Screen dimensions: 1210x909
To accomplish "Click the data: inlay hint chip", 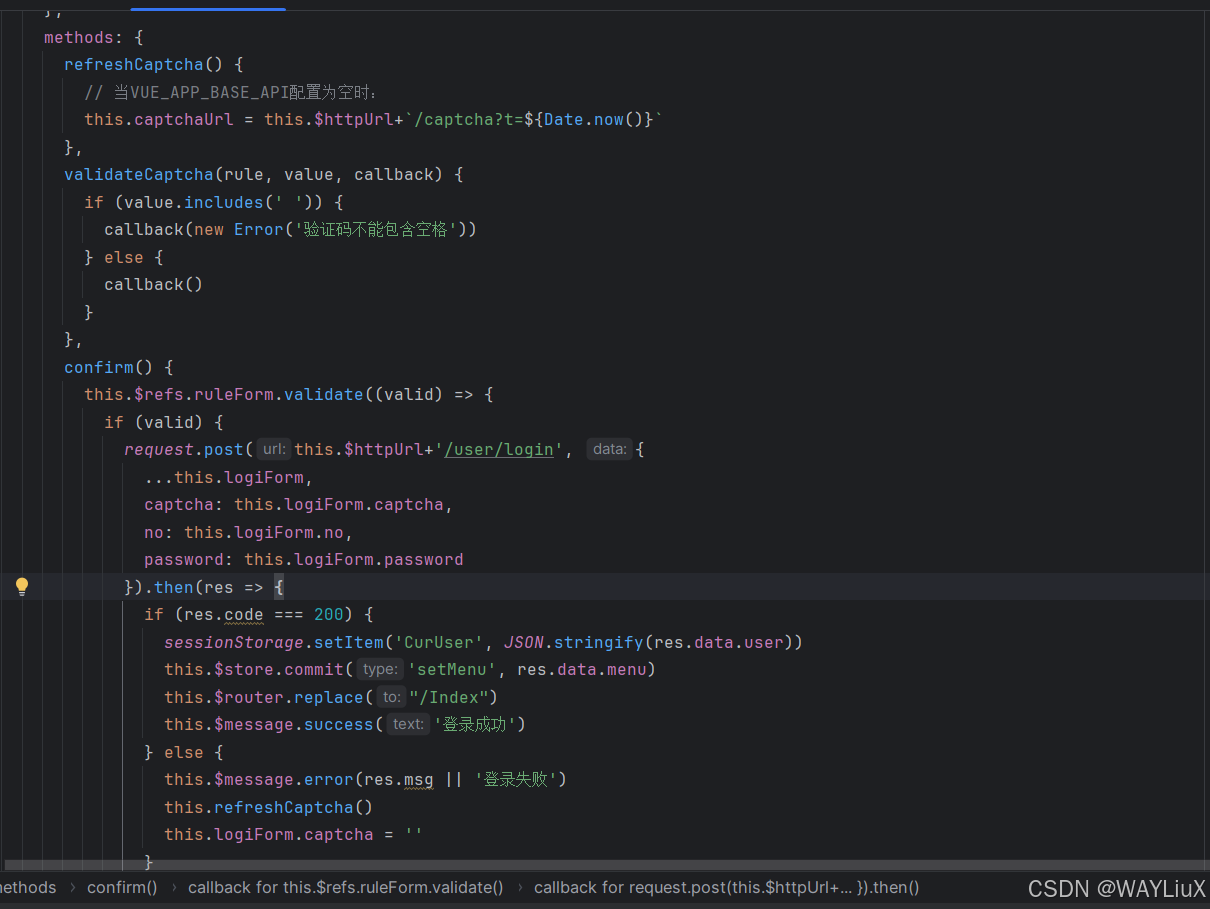I will point(610,448).
